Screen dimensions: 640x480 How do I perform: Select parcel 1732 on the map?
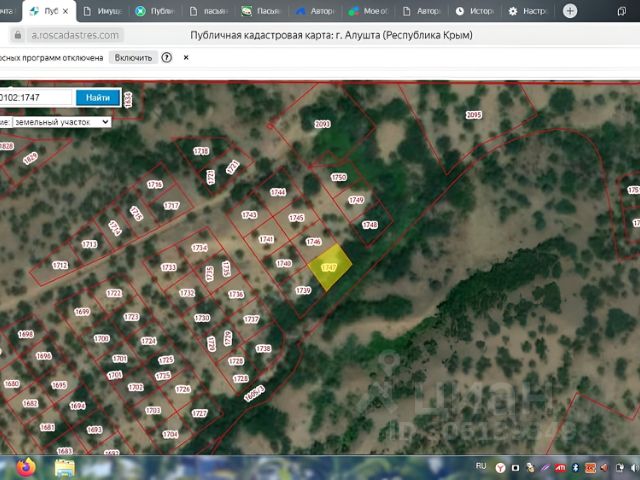point(187,293)
